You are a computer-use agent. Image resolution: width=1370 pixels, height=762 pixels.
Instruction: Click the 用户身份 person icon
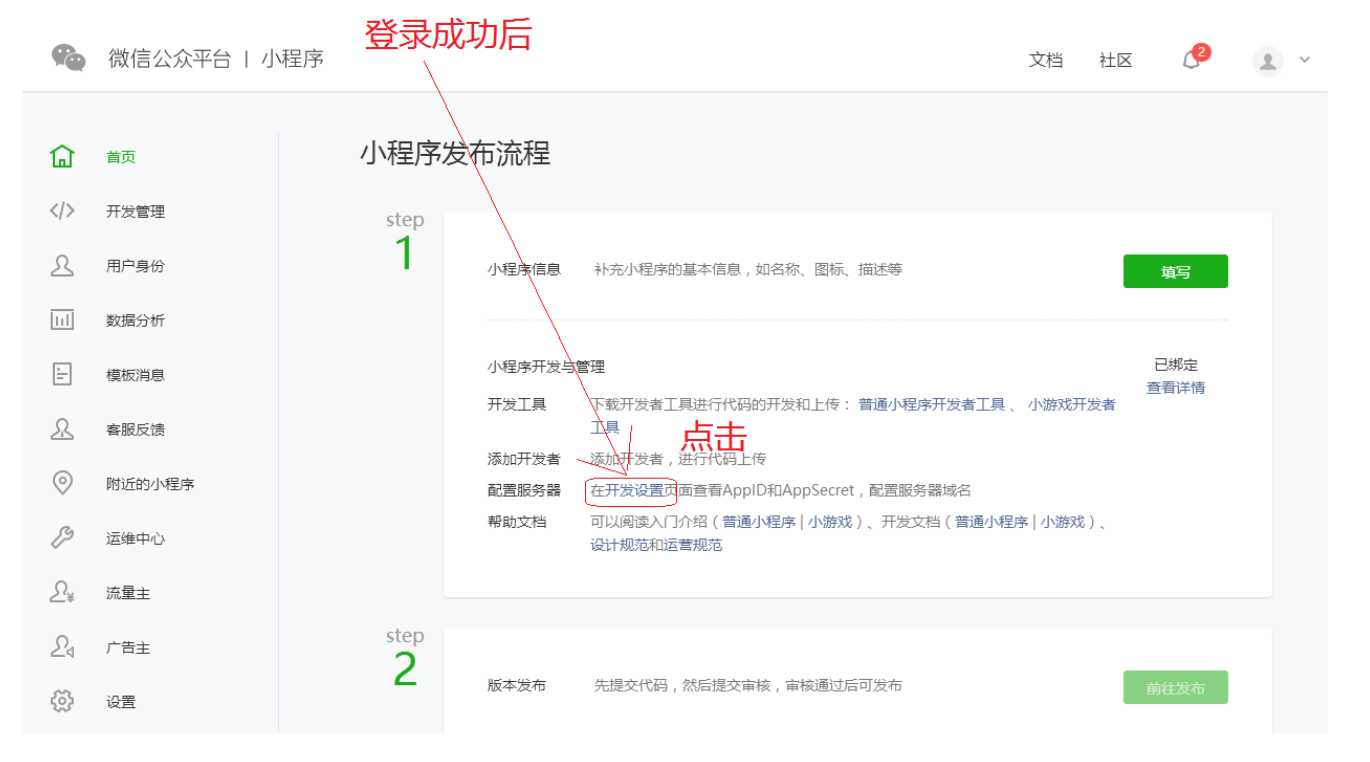pos(62,266)
